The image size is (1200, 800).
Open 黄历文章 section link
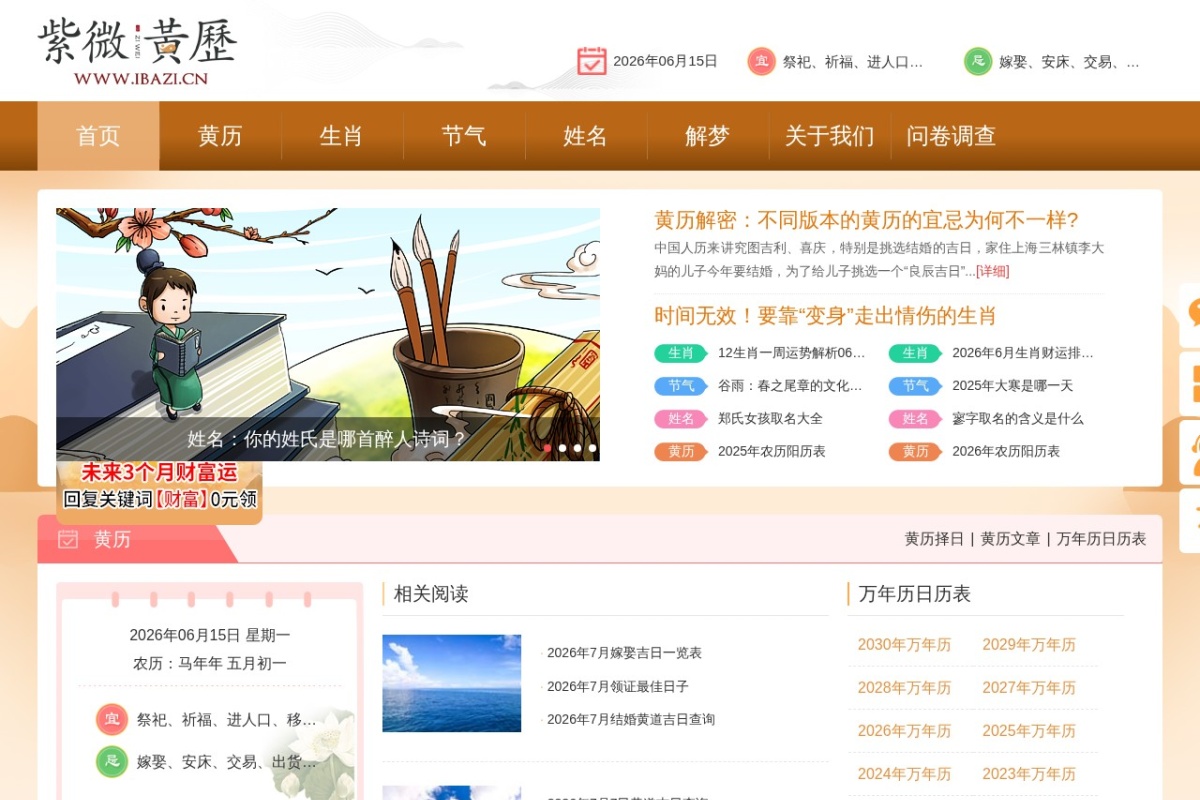click(1010, 539)
